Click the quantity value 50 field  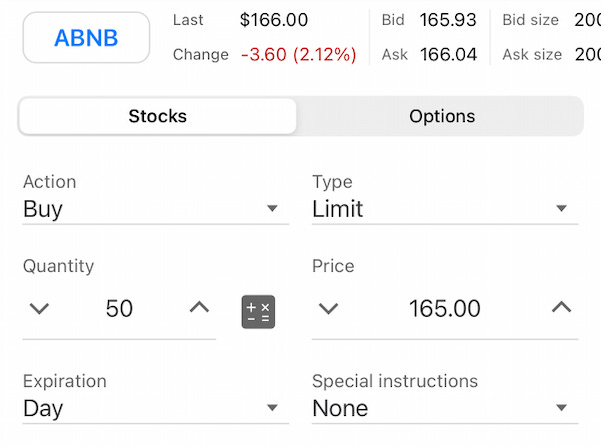tap(119, 309)
